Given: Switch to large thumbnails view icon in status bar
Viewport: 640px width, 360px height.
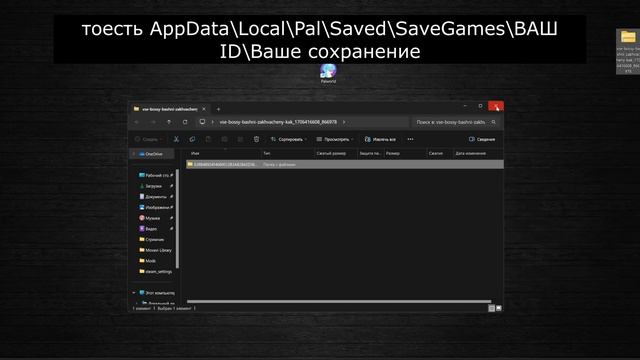Looking at the screenshot, I should [498, 308].
